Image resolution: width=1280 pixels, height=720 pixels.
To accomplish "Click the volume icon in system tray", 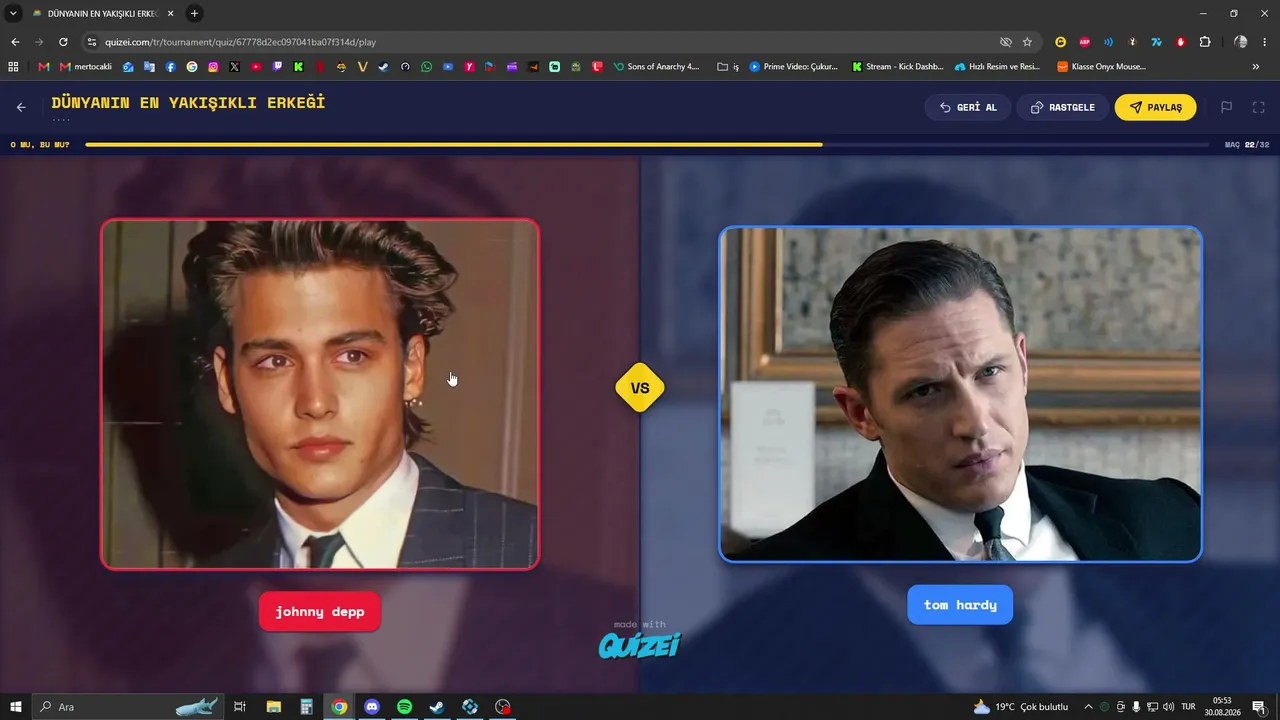I will (1169, 707).
